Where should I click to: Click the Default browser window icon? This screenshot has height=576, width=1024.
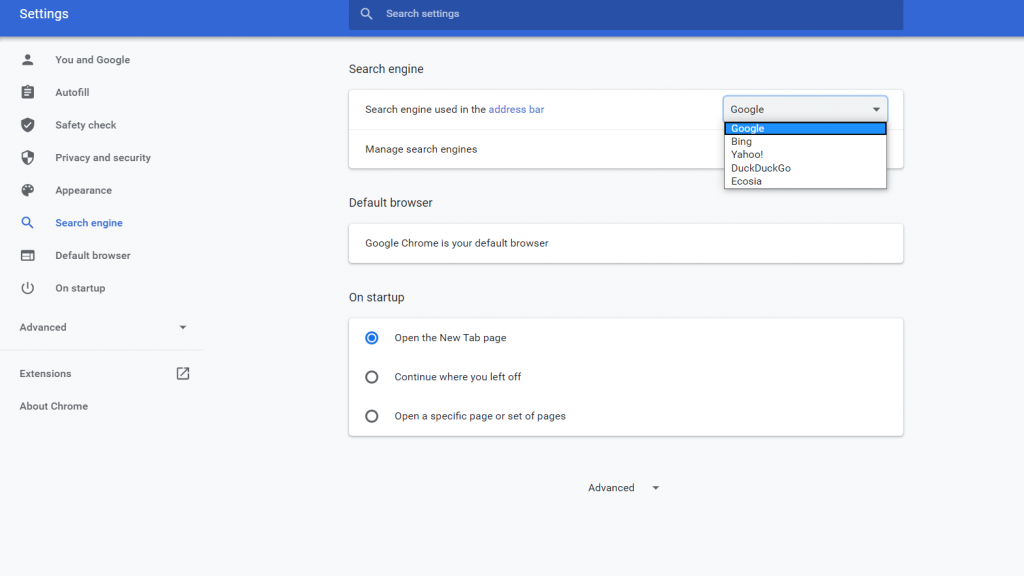tap(28, 255)
